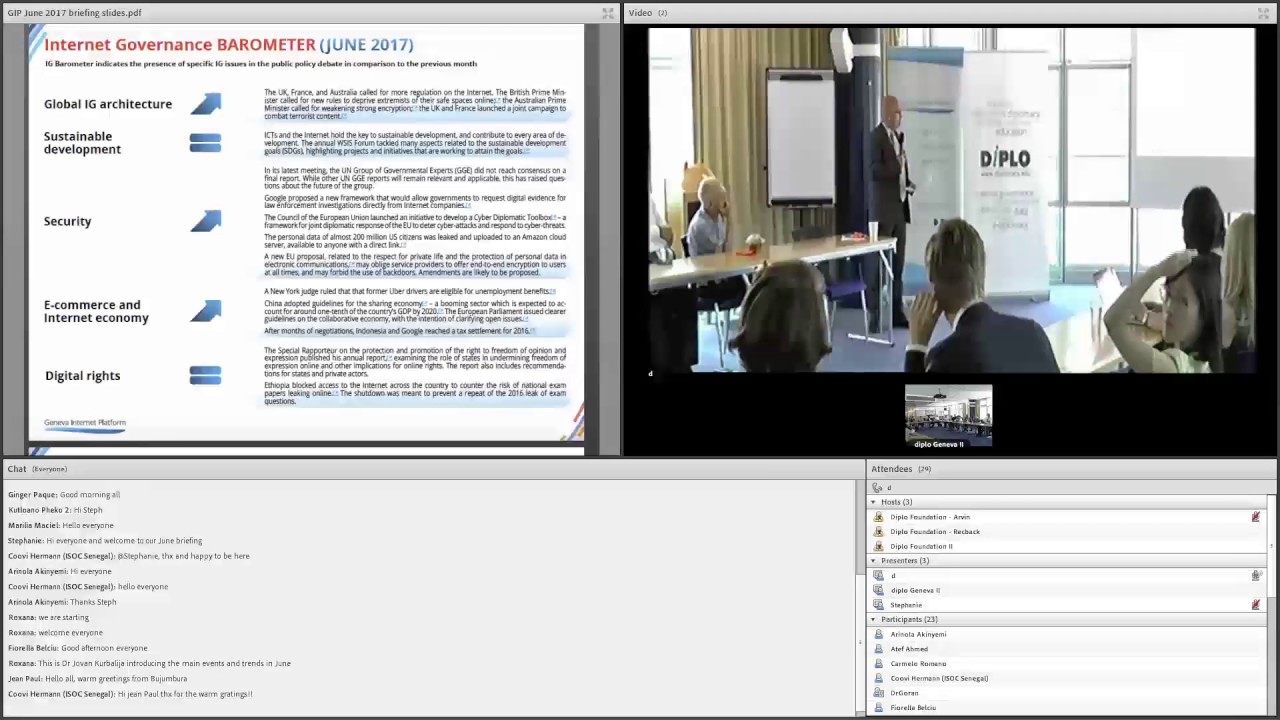Click Roxana's 'we are starting' message
Image resolution: width=1280 pixels, height=720 pixels.
click(x=49, y=618)
